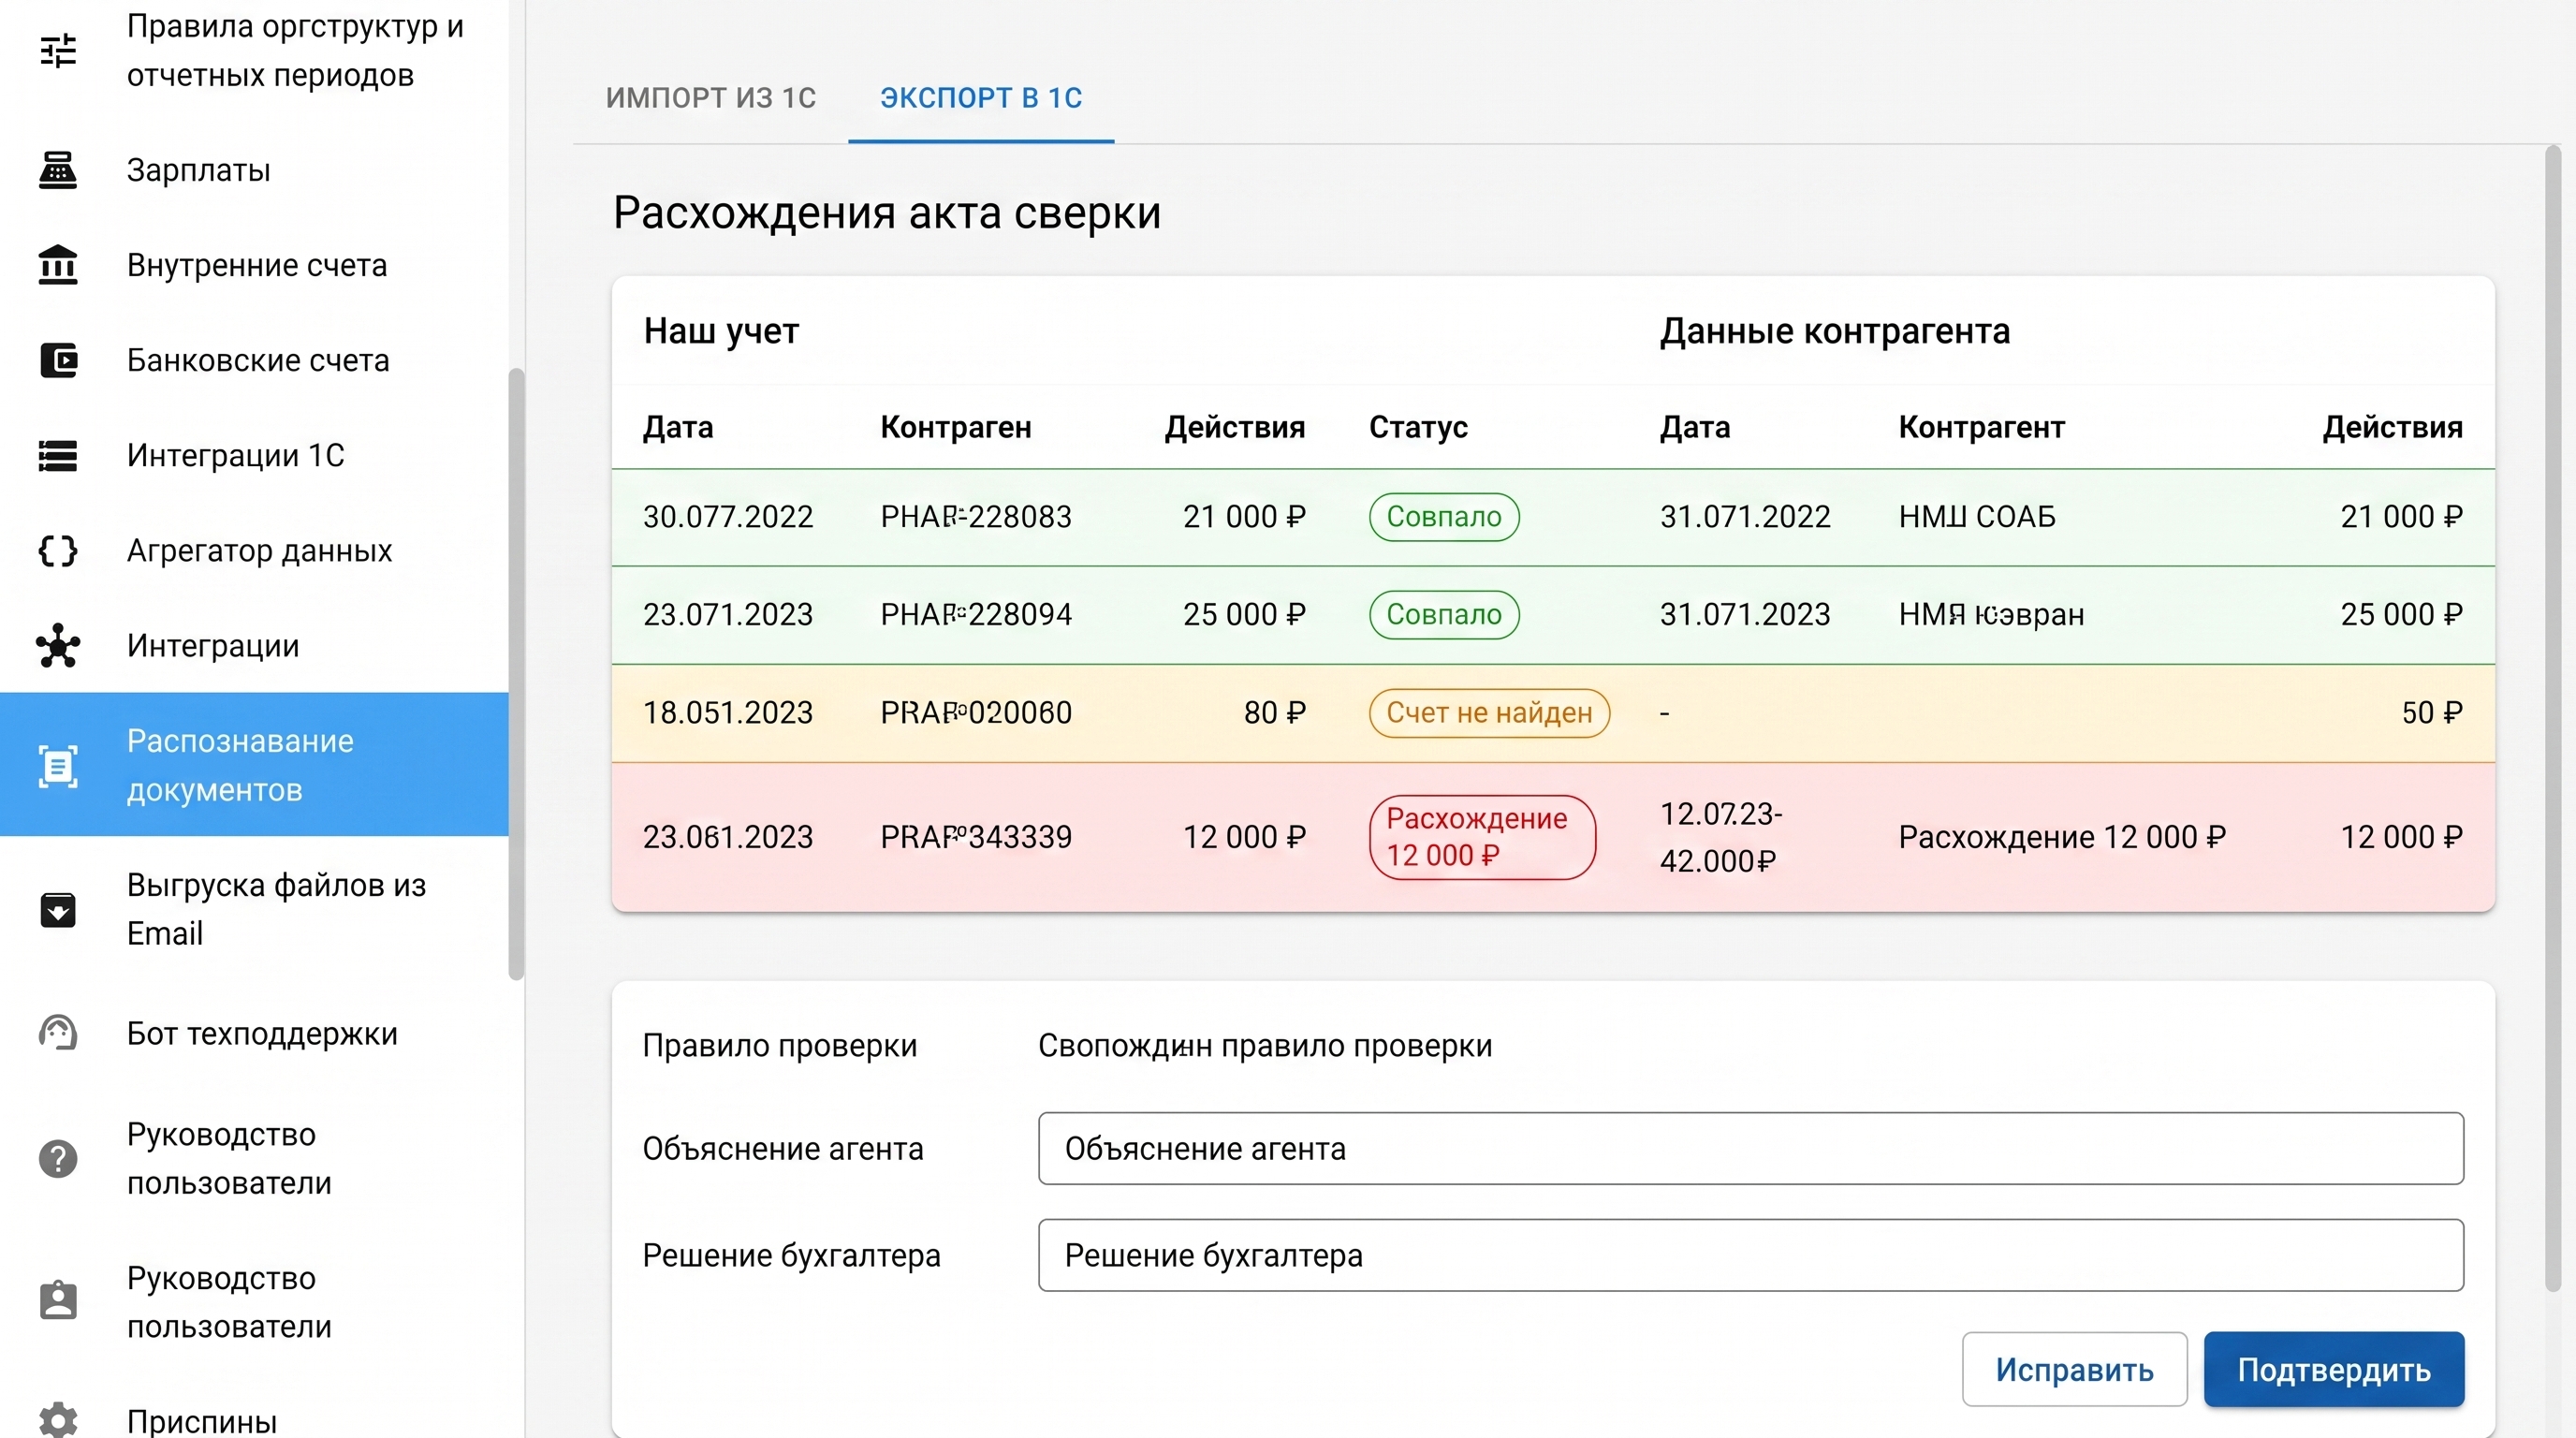Click the Исправить button
Image resolution: width=2576 pixels, height=1438 pixels.
[x=2074, y=1369]
